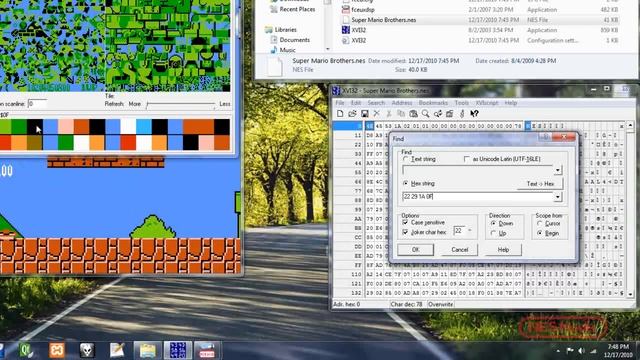
Task: Open the Qt Creator taskbar icon
Action: (27, 350)
